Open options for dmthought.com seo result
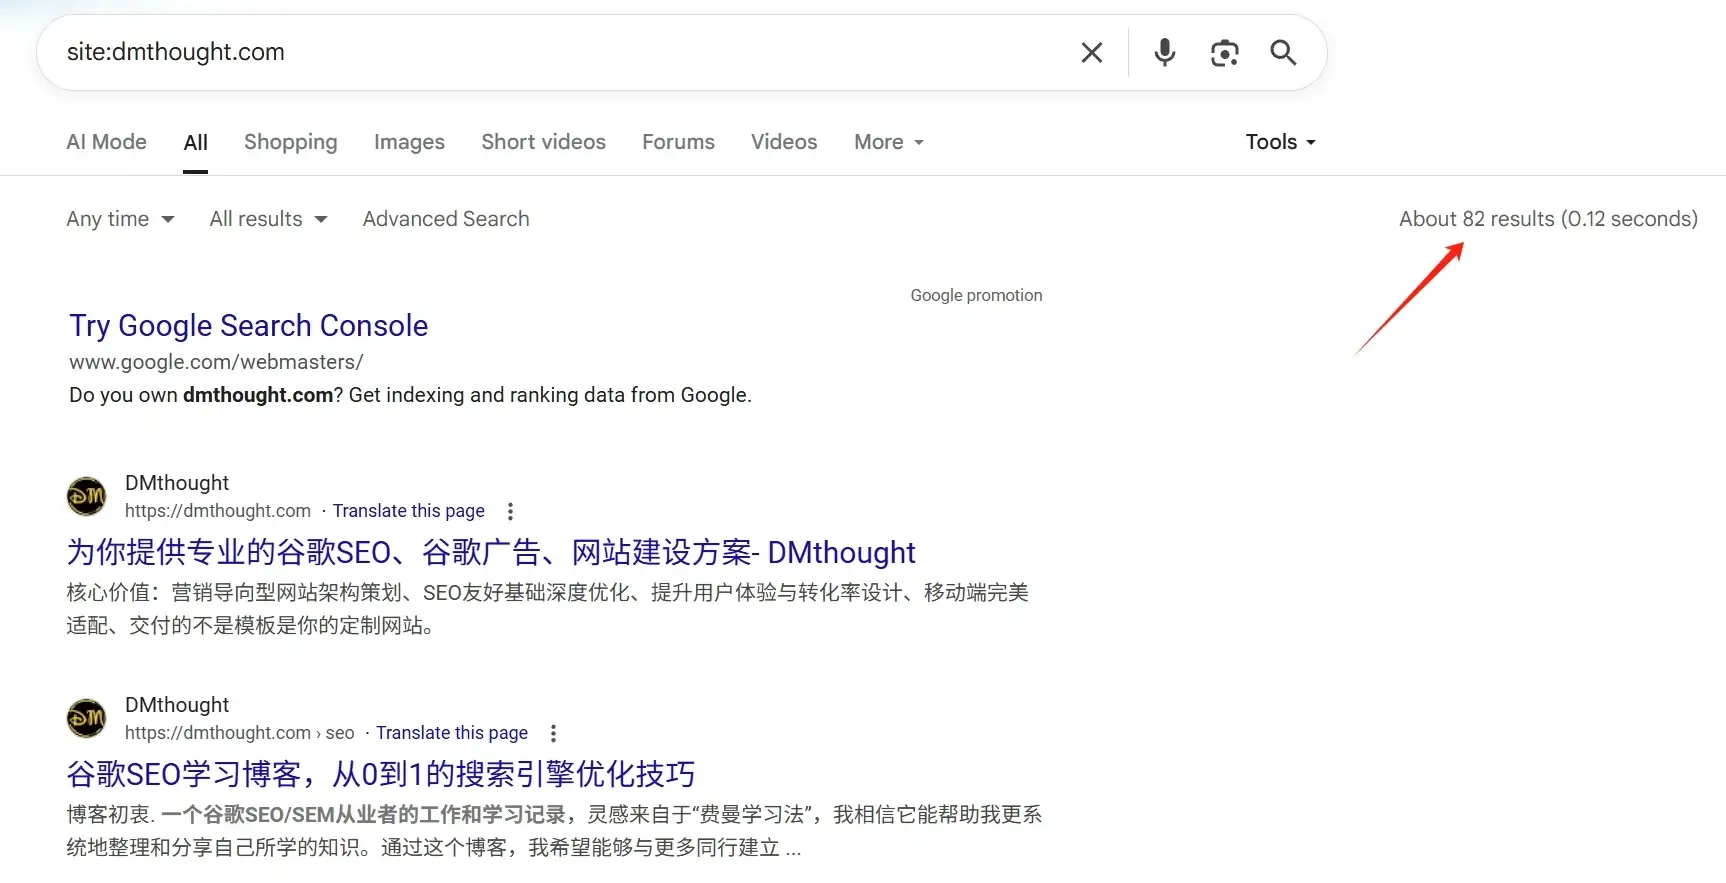Viewport: 1726px width, 883px height. click(x=553, y=733)
